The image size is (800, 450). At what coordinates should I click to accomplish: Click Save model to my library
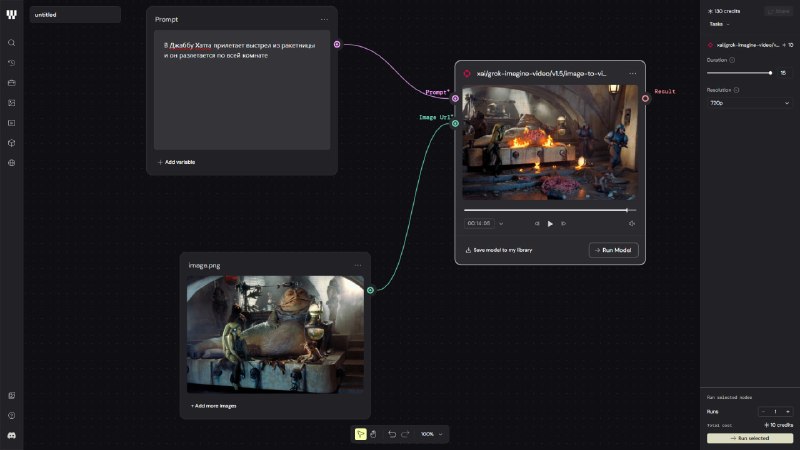click(498, 251)
